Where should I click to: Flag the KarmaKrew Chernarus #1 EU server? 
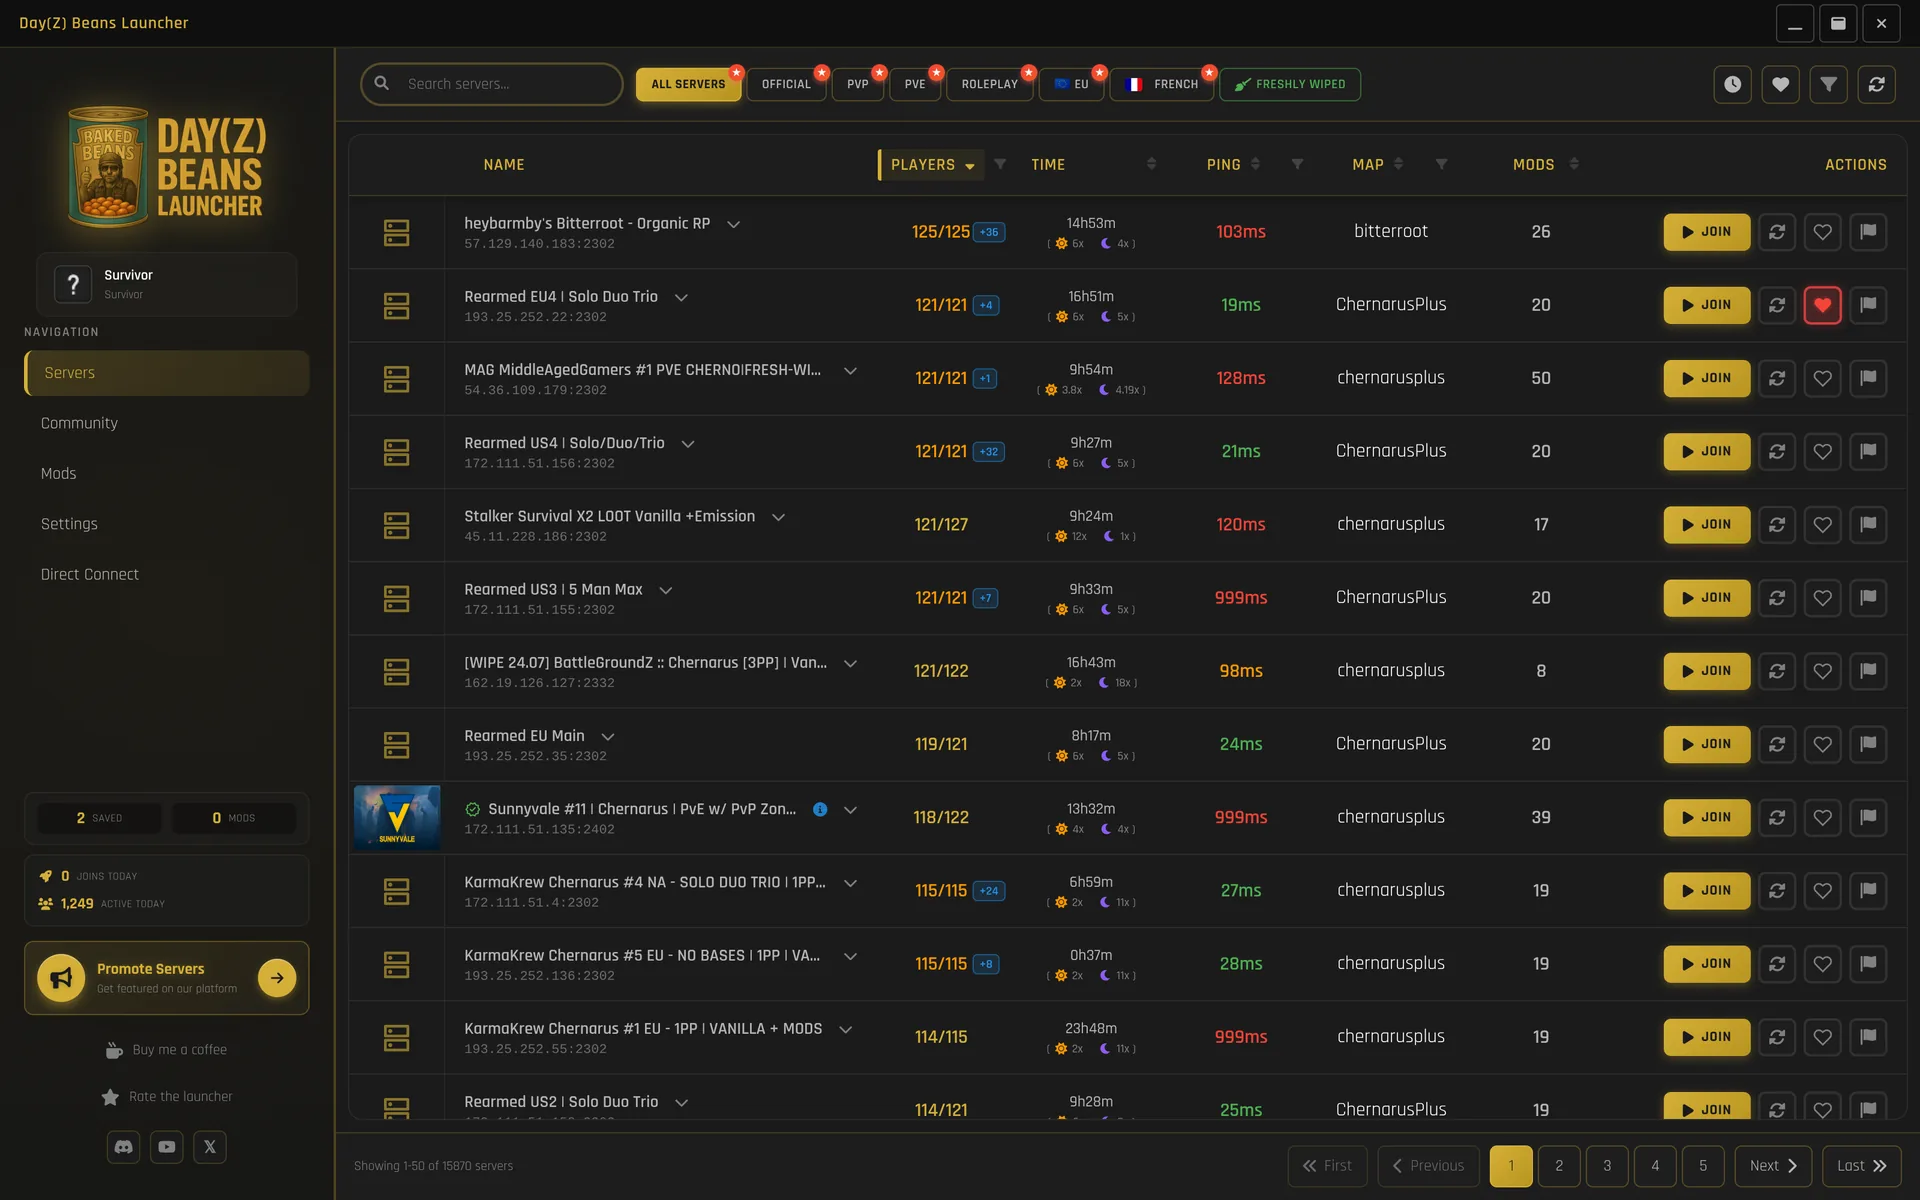1868,1037
